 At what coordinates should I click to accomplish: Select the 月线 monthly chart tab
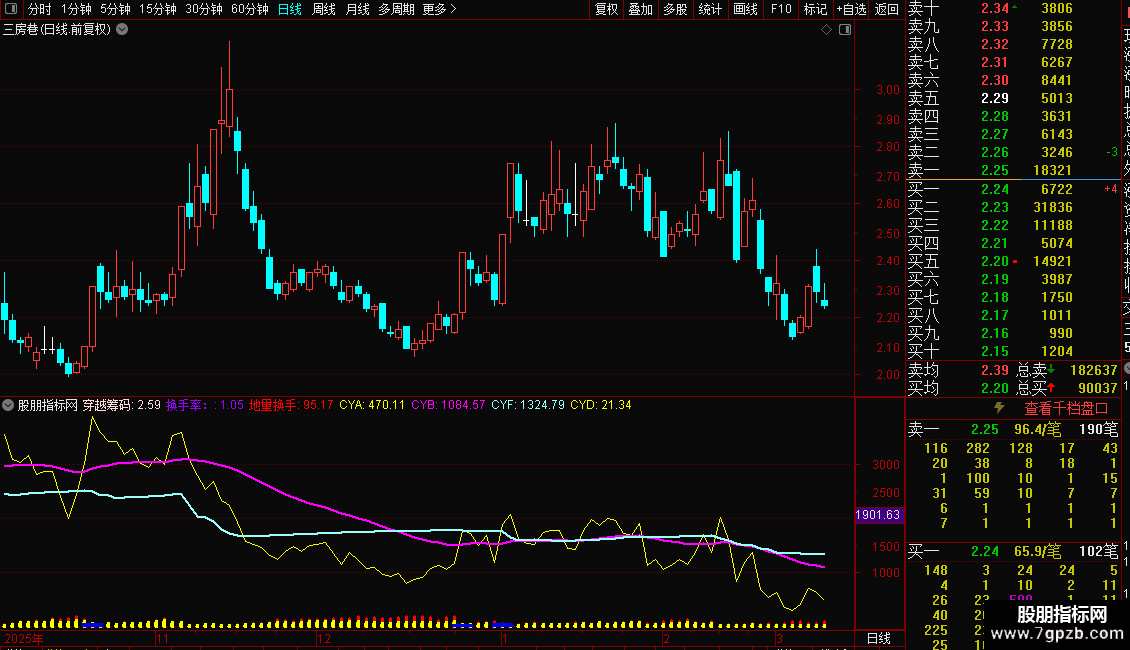tap(357, 9)
